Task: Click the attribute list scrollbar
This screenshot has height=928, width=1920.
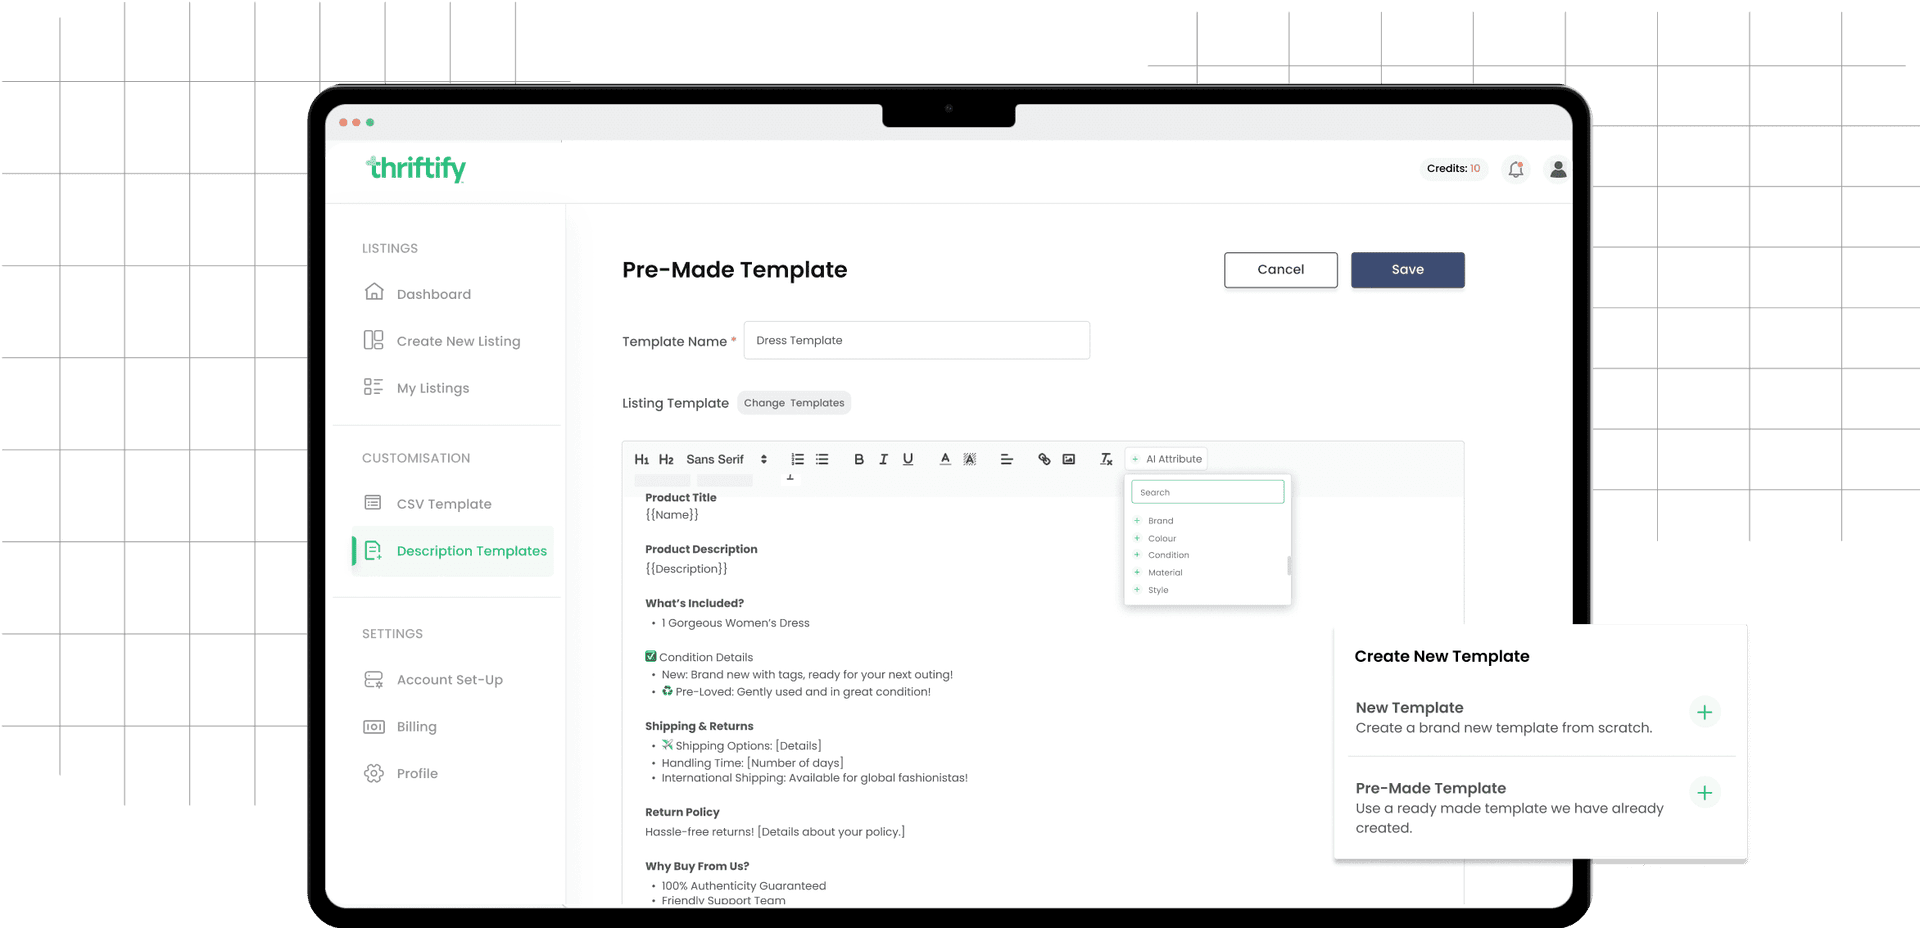Action: pos(1288,565)
